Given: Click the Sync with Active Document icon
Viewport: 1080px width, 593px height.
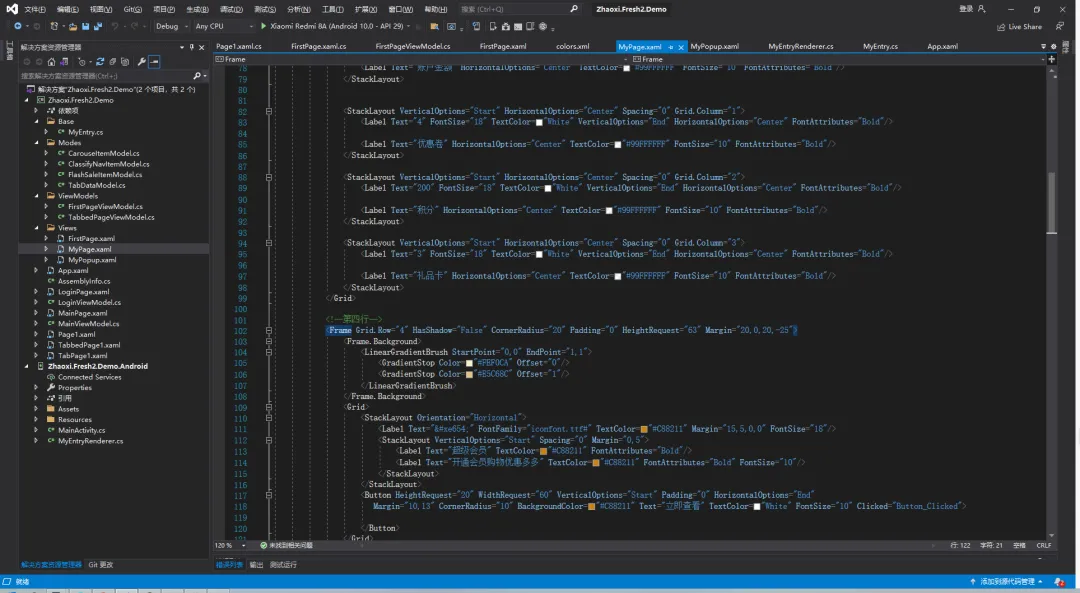Looking at the screenshot, I should [x=100, y=61].
